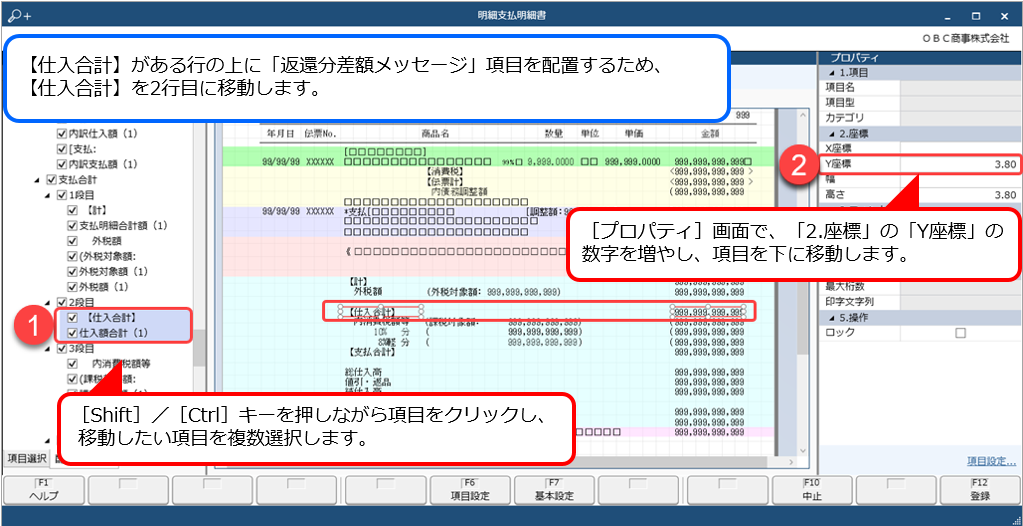
Task: Toggle the 外税額（1） checkbox
Action: (72, 286)
